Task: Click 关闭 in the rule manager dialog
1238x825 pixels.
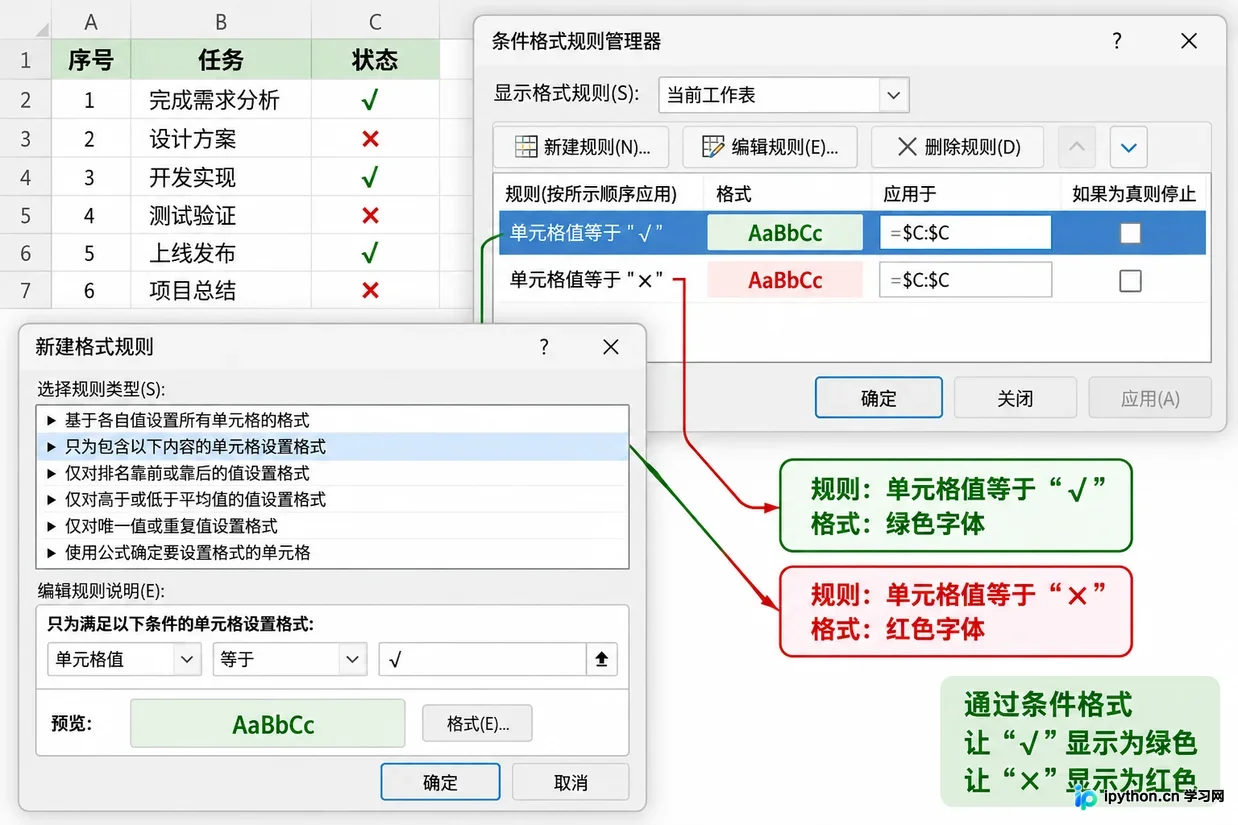Action: (x=1015, y=398)
